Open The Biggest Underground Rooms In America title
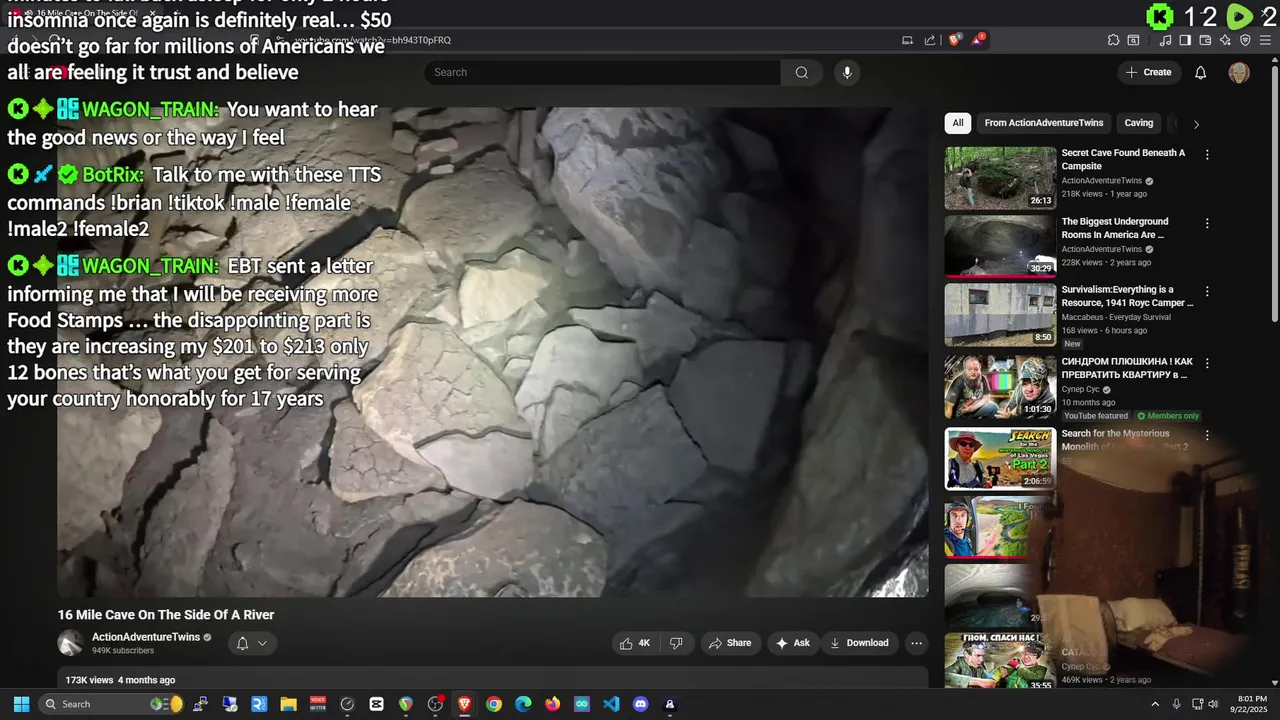 coord(1115,227)
